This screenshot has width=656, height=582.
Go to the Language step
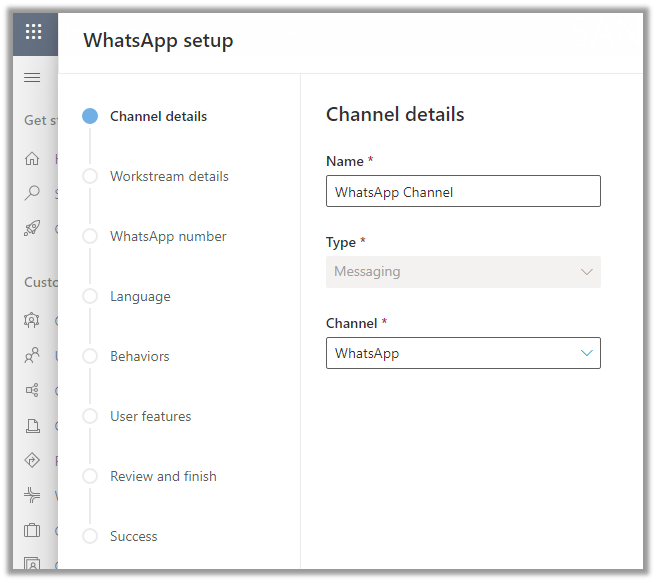tap(140, 296)
